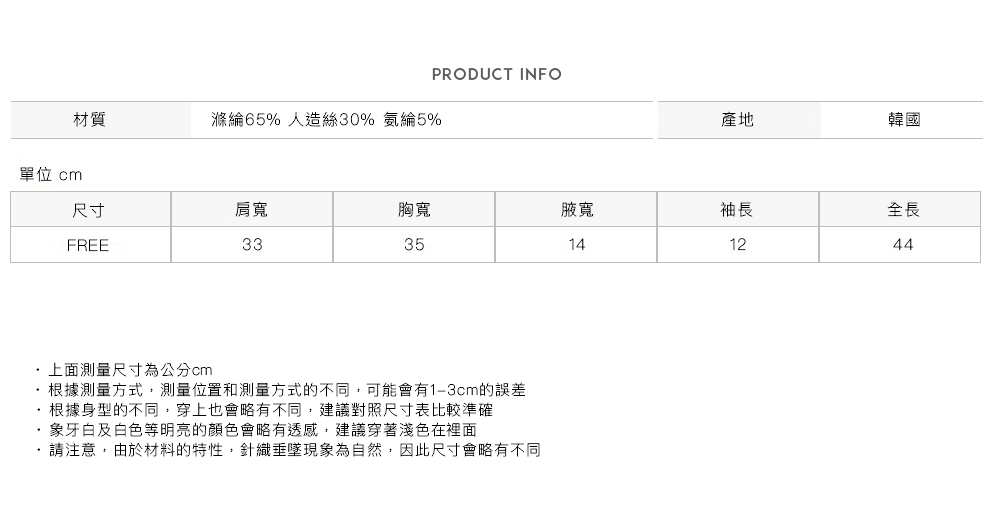Click the sleeve length value 12
993x522 pixels.
pyautogui.click(x=738, y=245)
